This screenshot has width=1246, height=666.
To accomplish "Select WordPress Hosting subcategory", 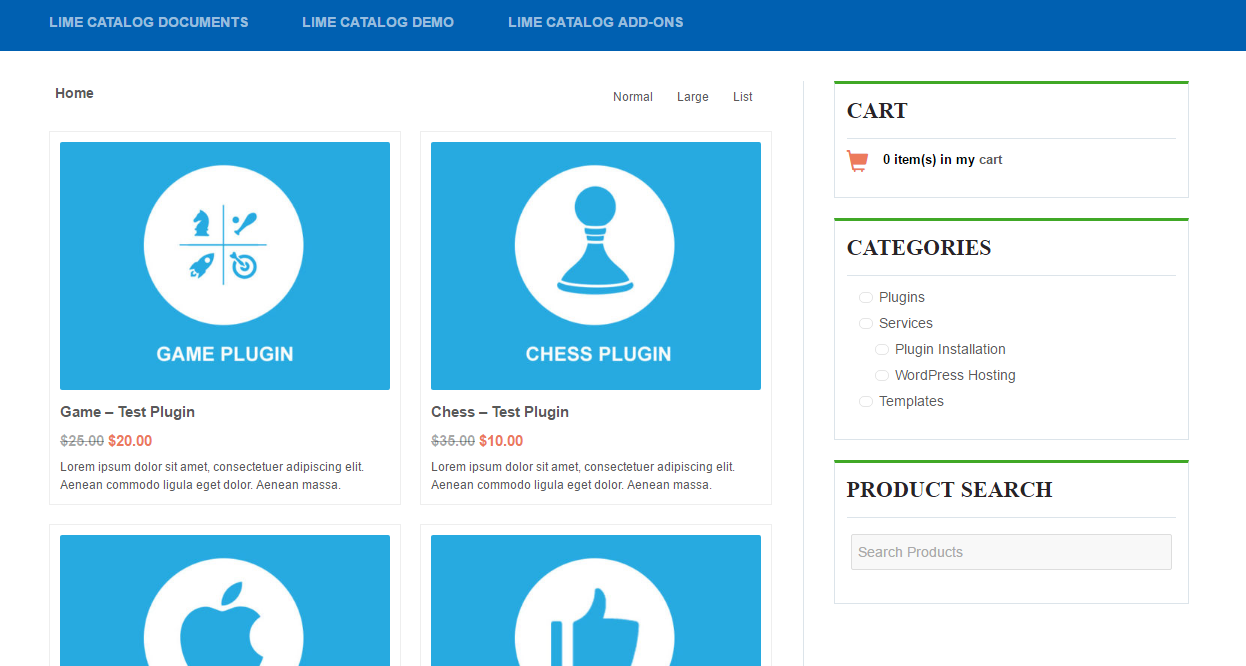I will pyautogui.click(x=955, y=375).
